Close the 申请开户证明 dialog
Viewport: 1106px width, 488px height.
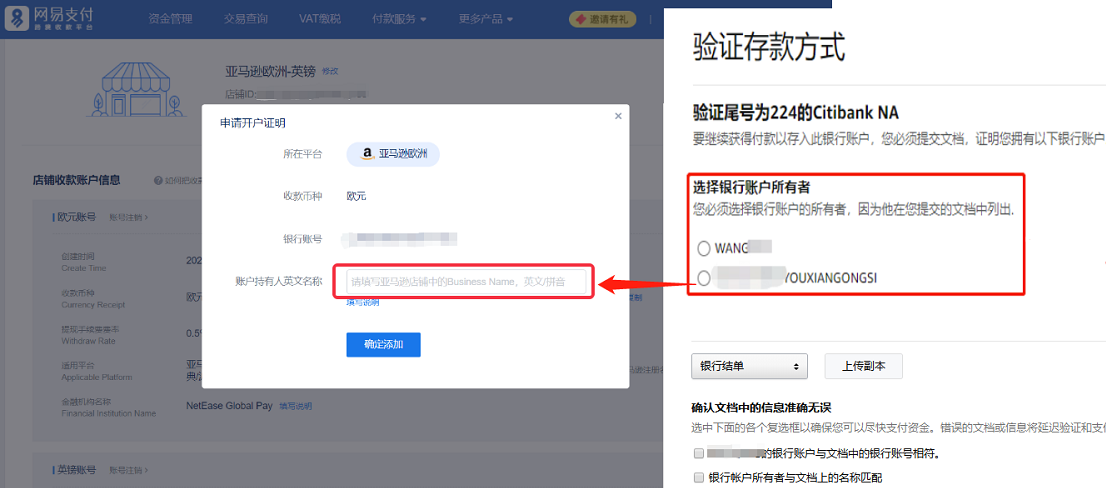point(618,116)
